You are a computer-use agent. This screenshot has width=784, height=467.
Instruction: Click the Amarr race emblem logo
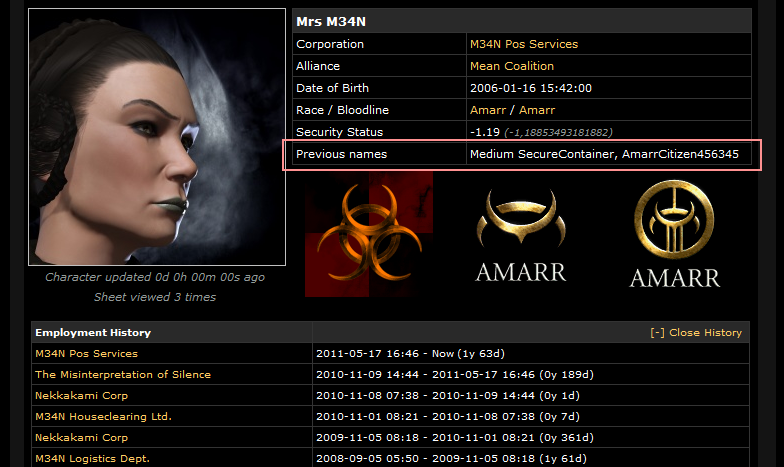(520, 234)
